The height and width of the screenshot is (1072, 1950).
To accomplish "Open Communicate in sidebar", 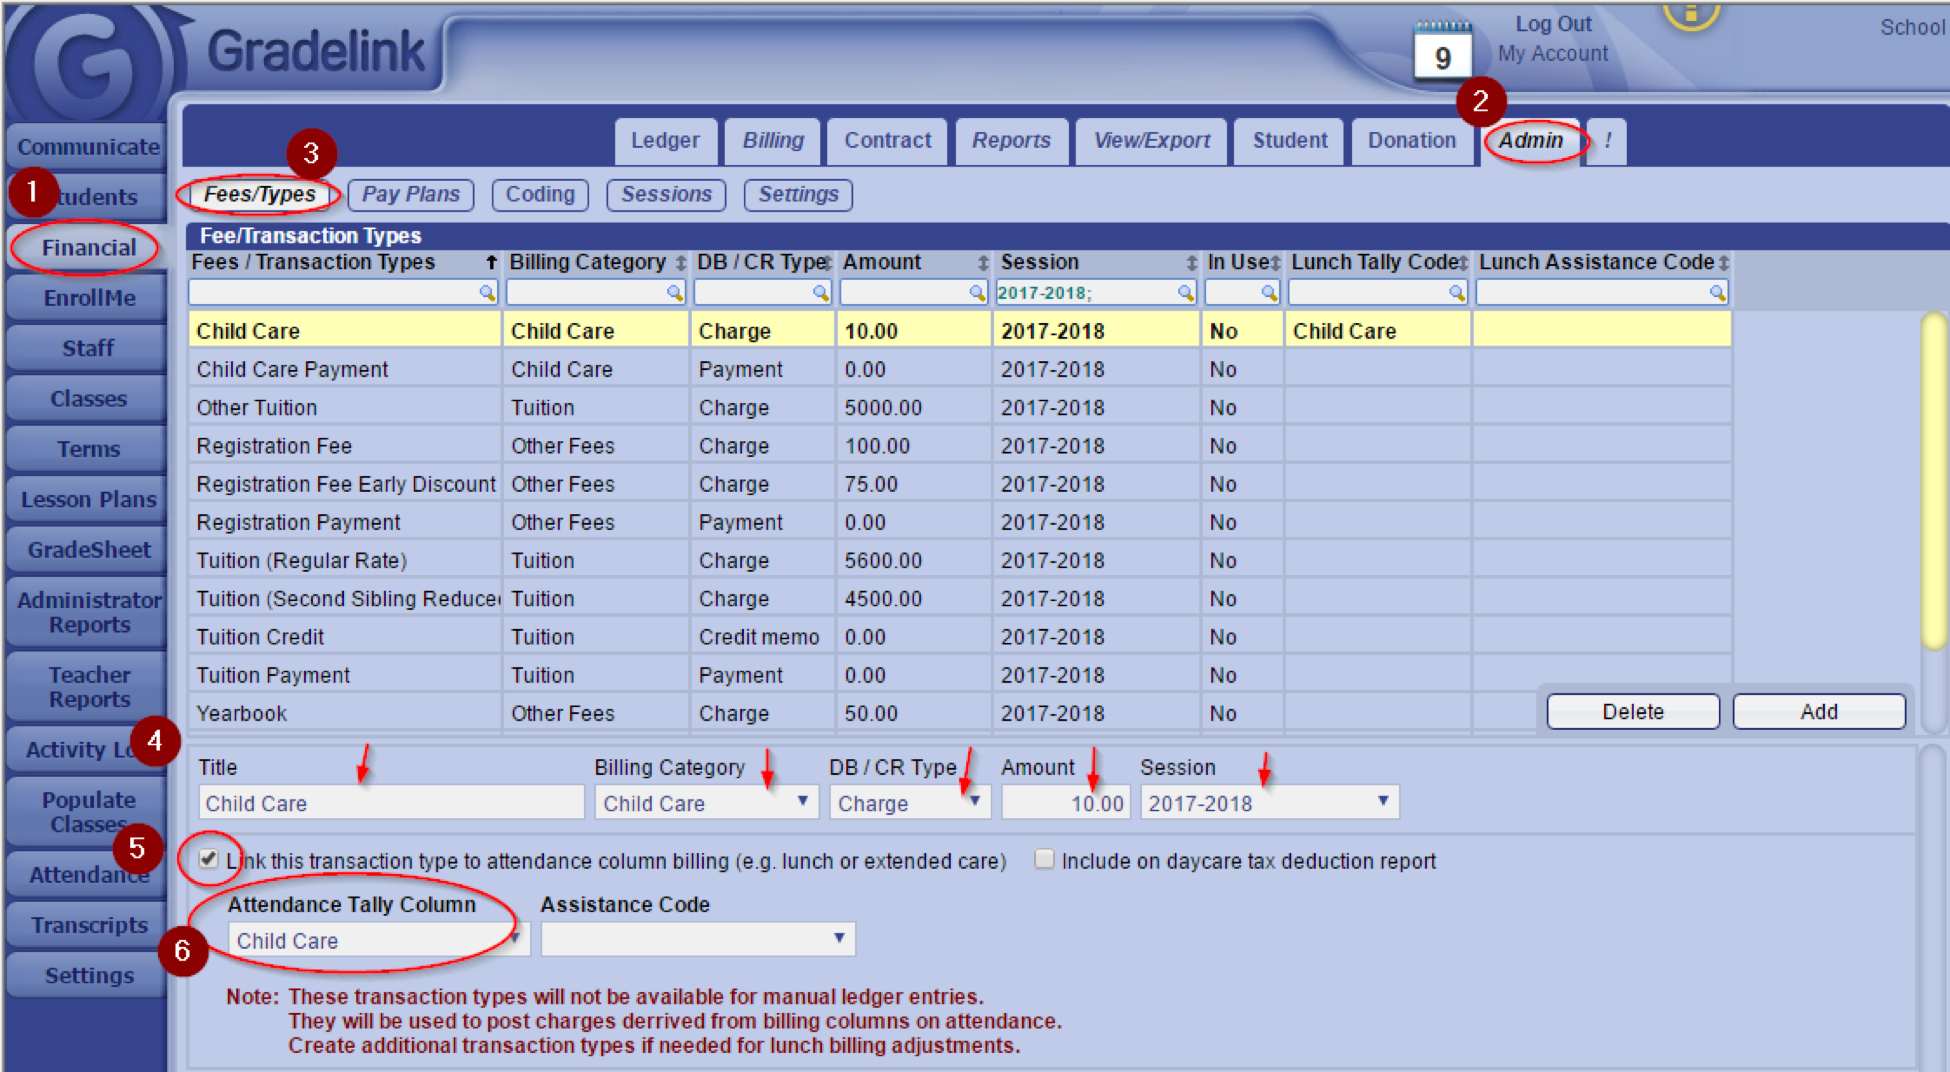I will [88, 147].
